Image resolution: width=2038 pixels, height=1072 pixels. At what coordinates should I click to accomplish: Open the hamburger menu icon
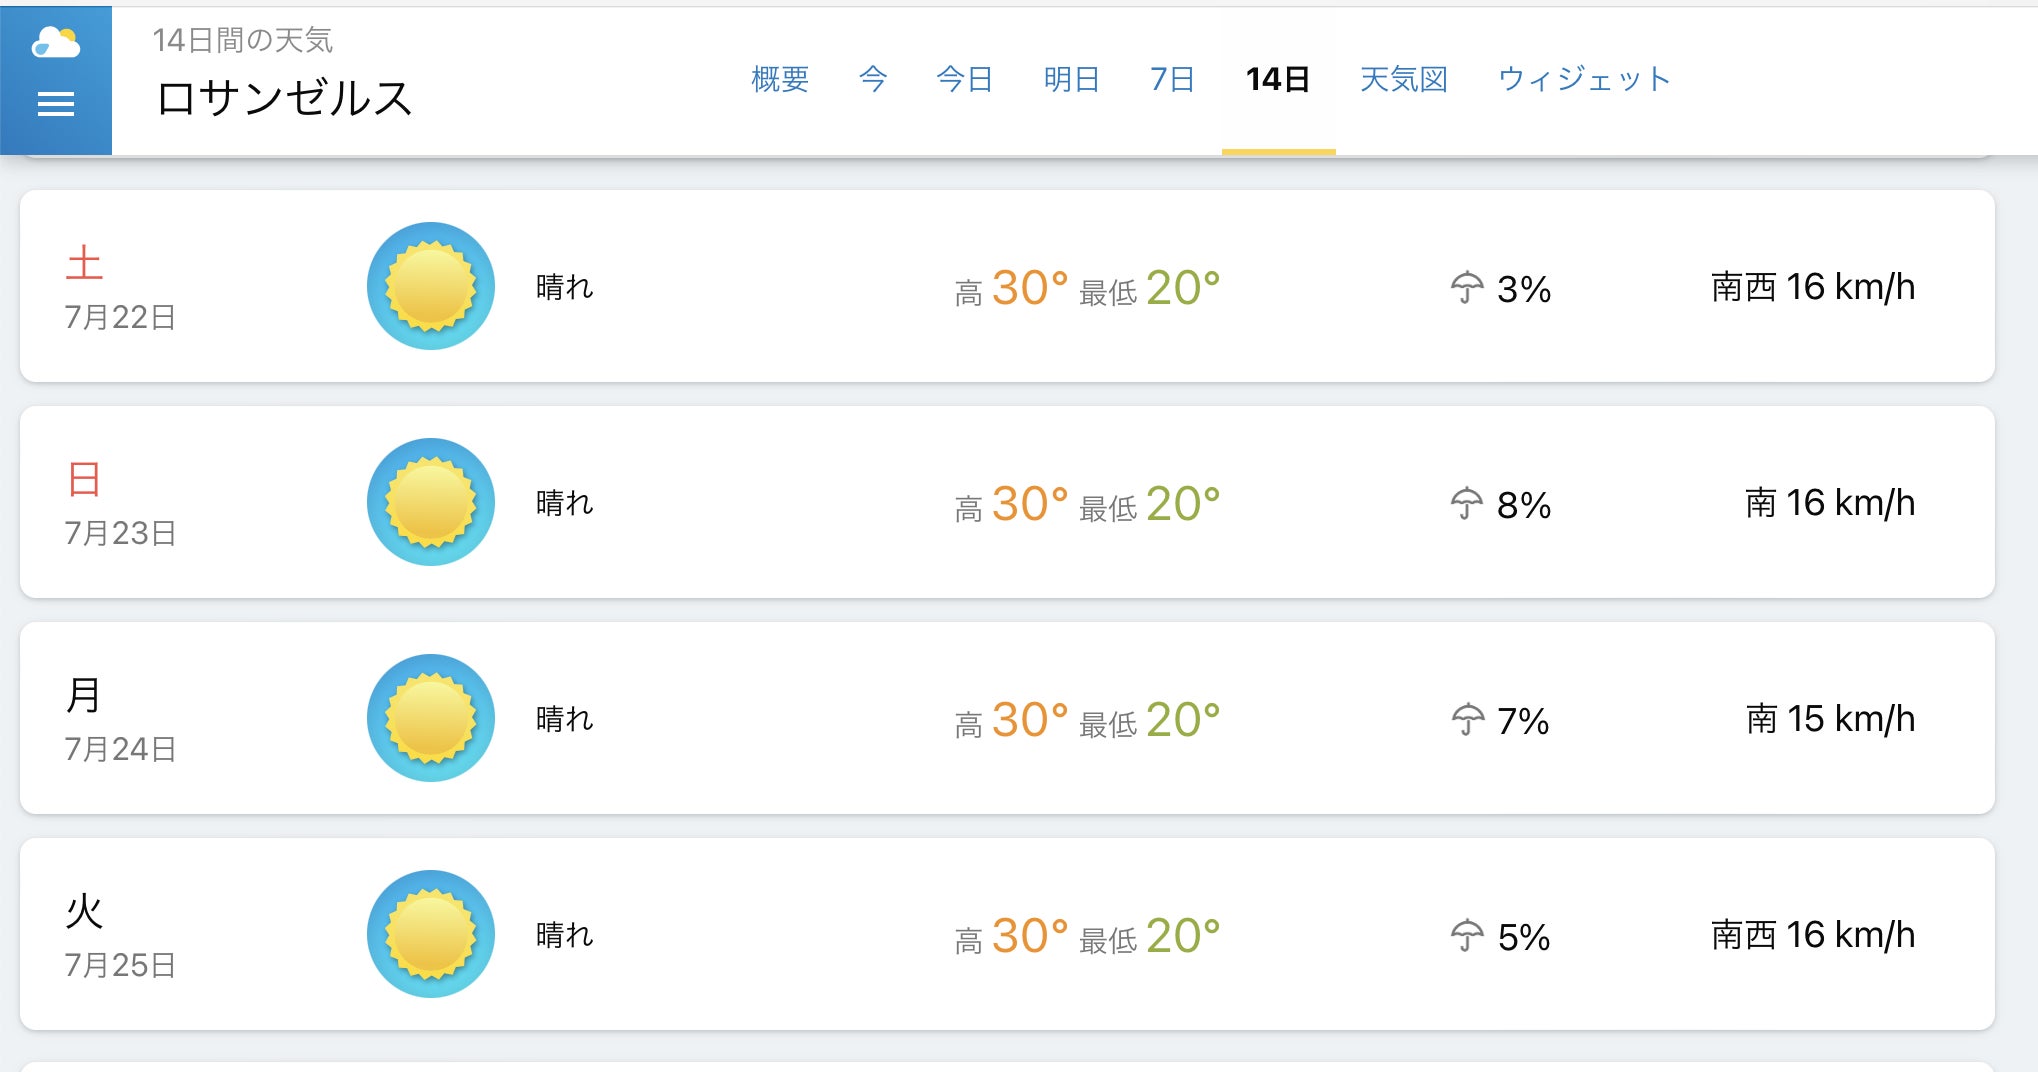click(x=56, y=104)
